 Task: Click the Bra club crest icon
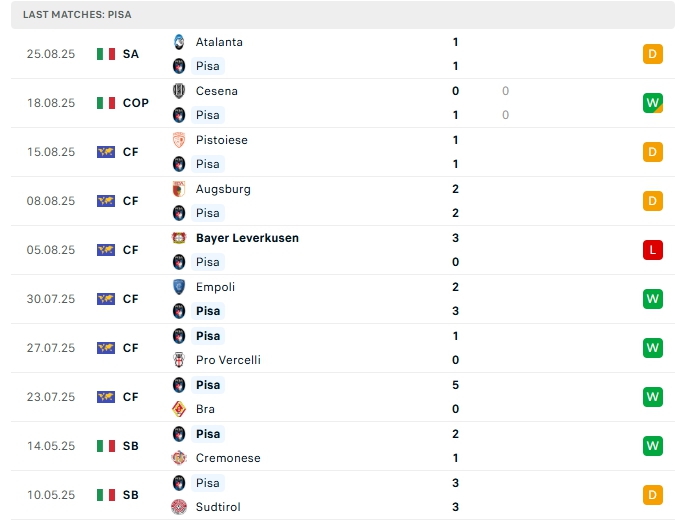click(179, 409)
